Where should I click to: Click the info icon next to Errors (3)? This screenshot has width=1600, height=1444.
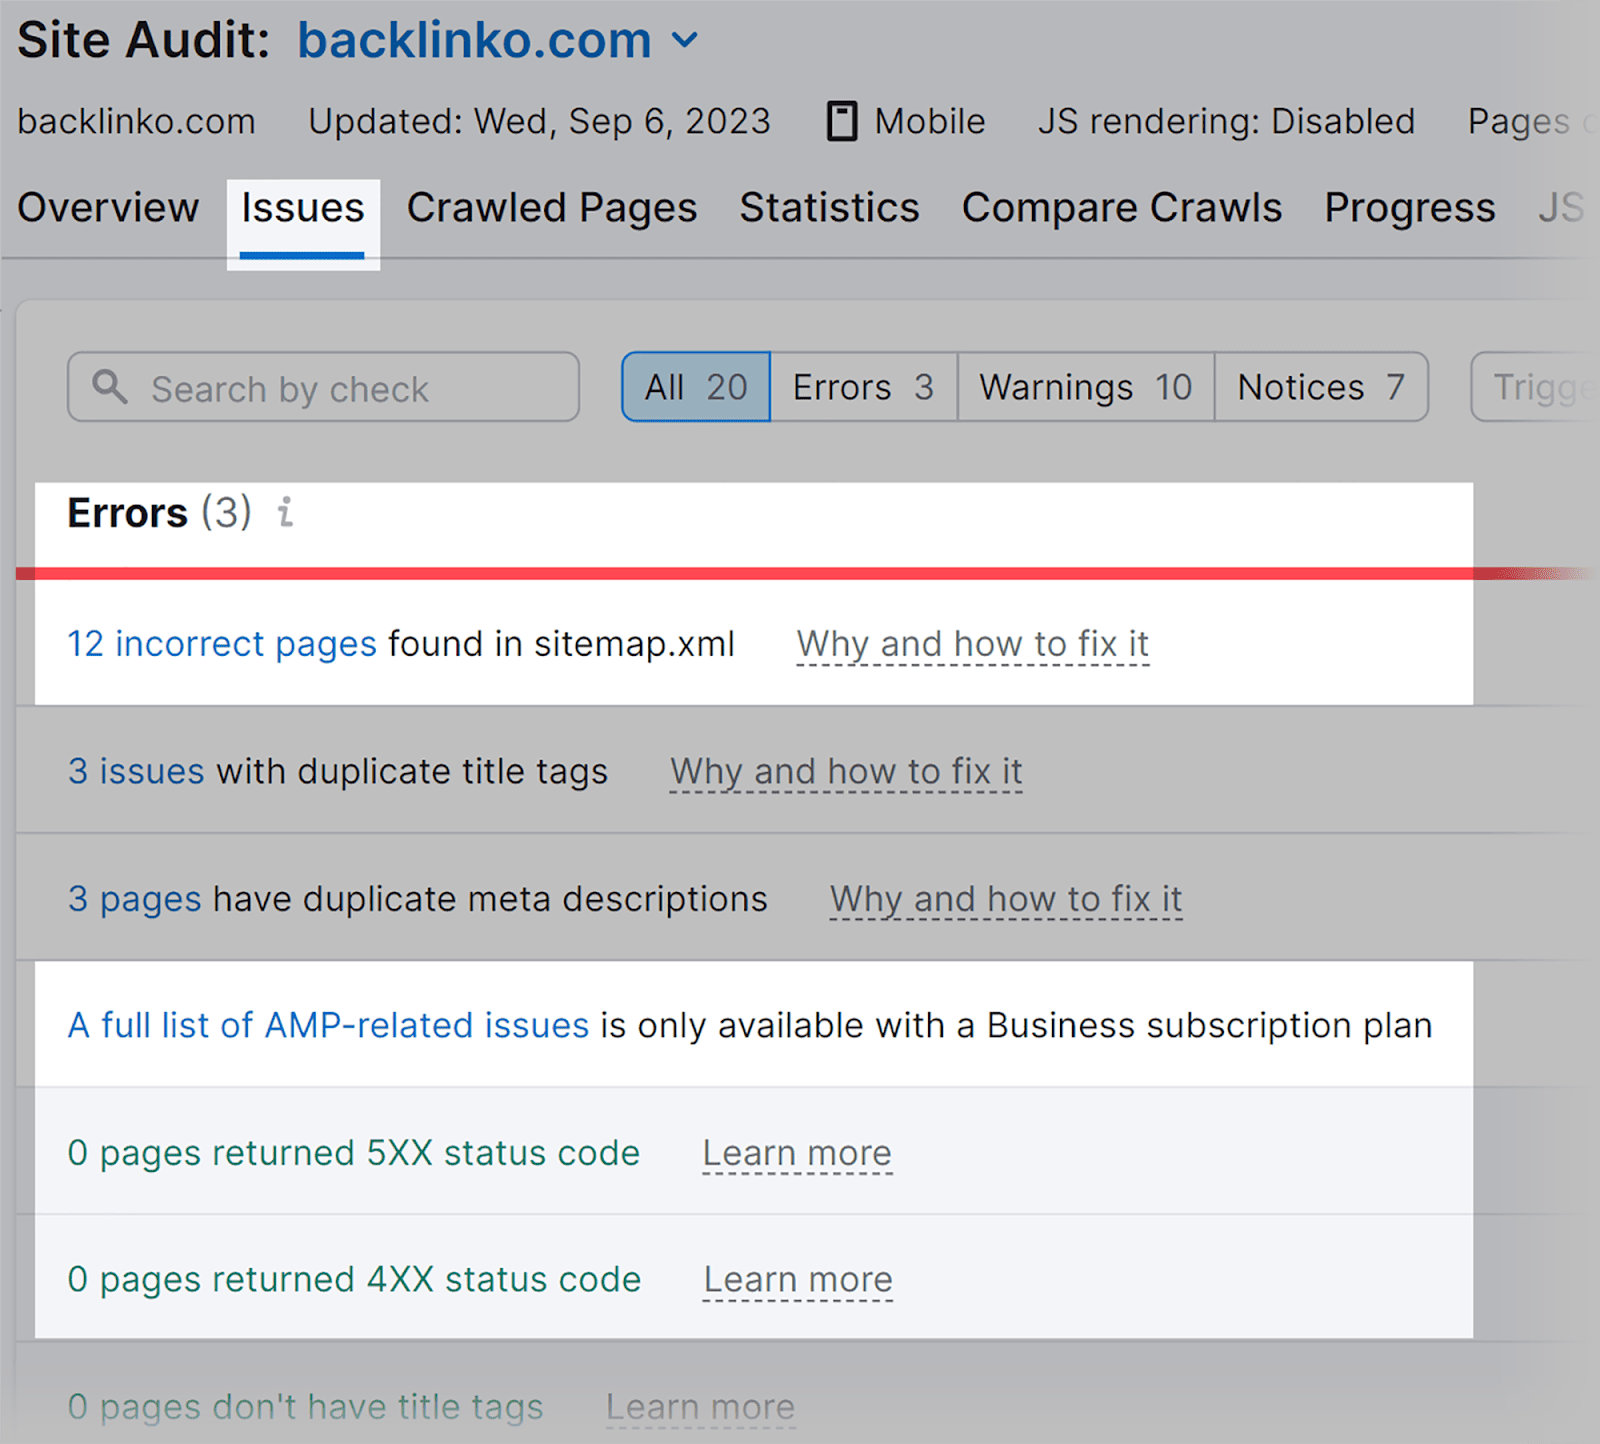point(285,513)
